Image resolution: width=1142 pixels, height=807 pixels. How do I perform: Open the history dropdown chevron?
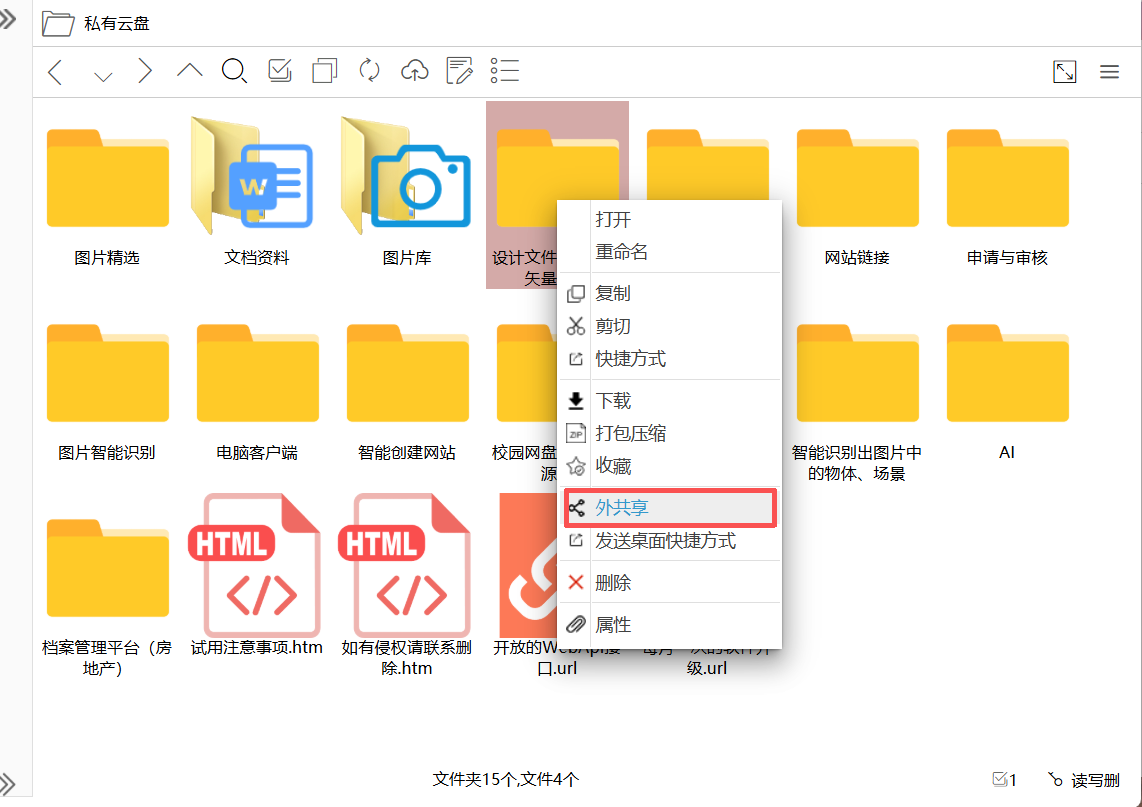[x=102, y=74]
